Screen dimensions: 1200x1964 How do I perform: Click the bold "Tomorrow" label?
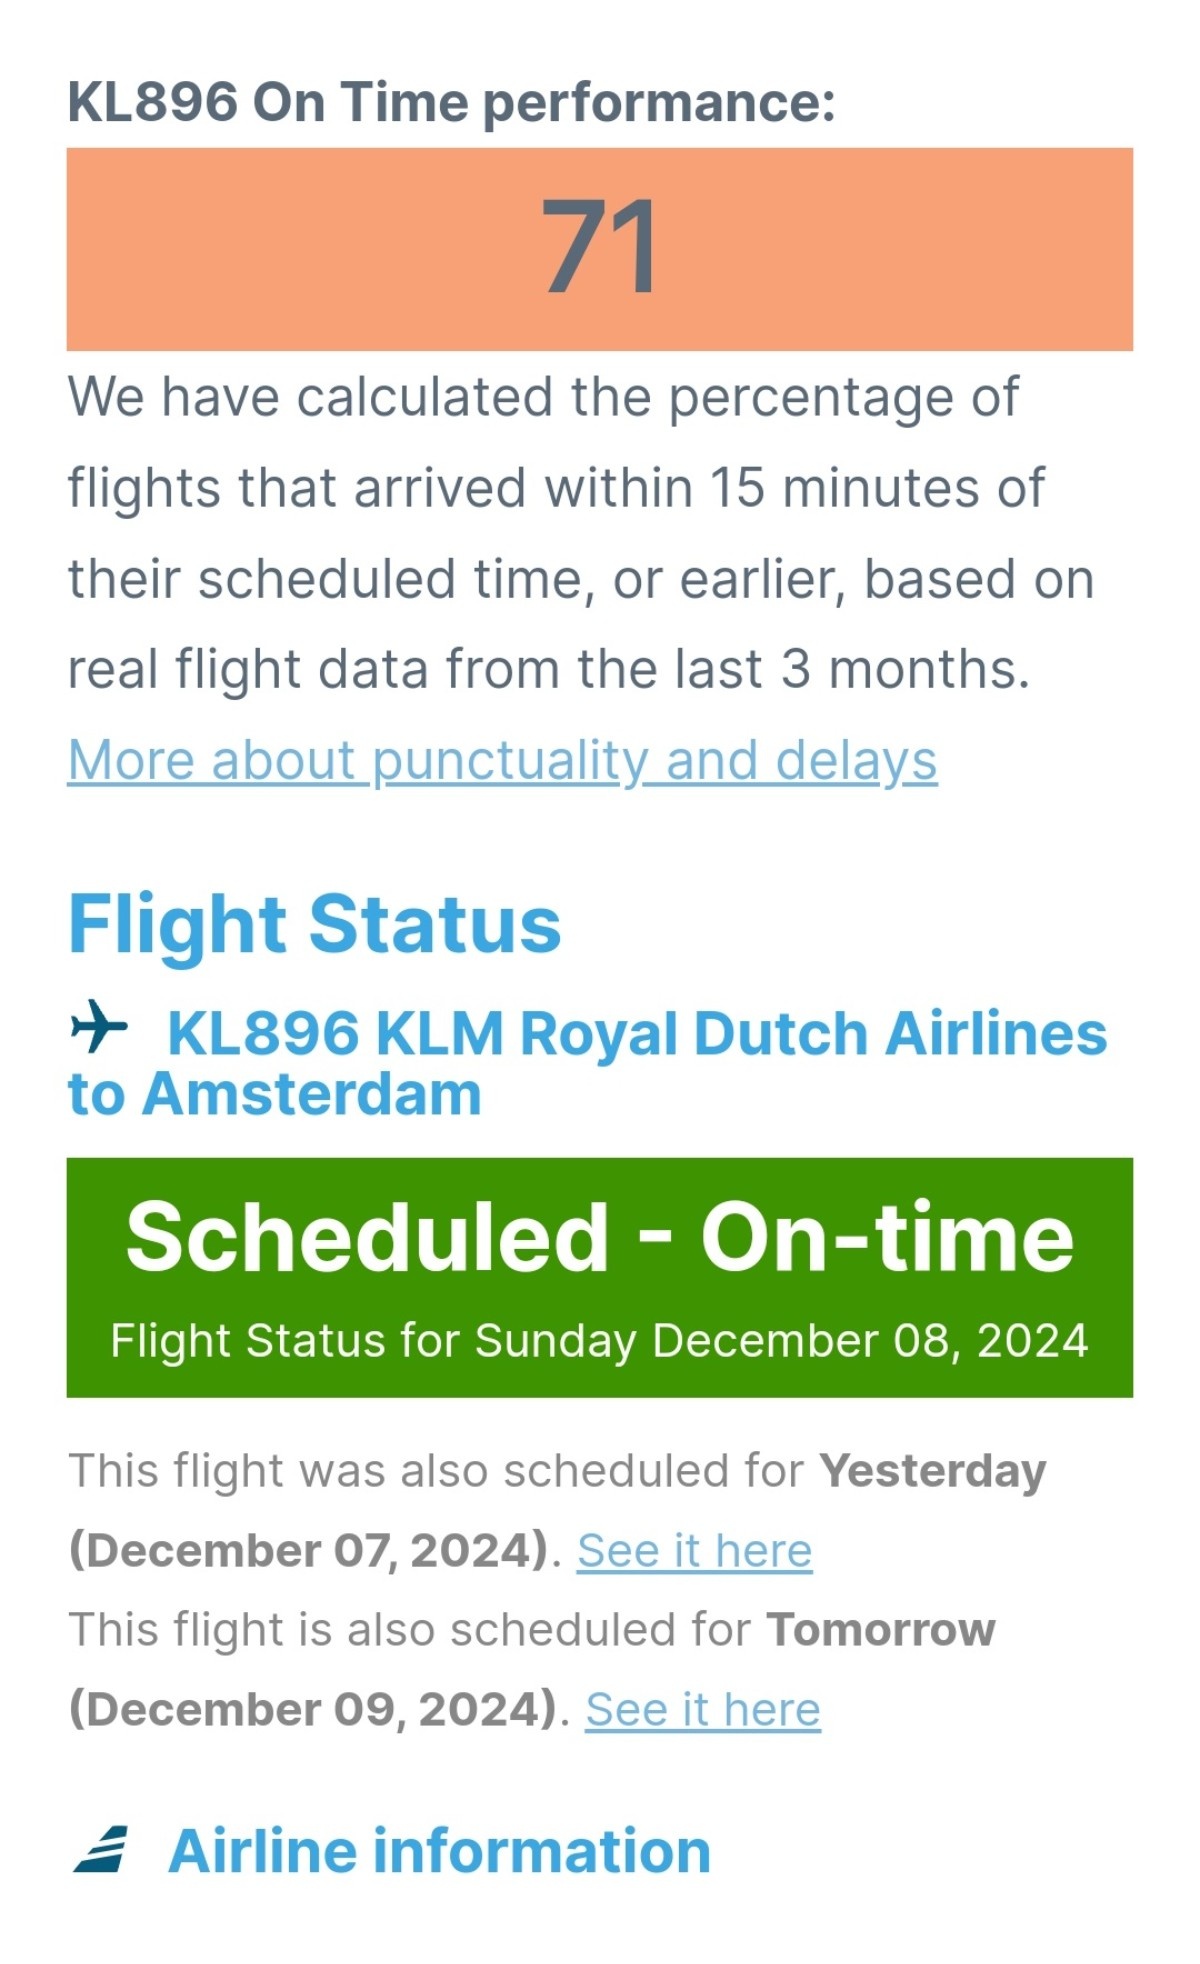coord(880,1629)
